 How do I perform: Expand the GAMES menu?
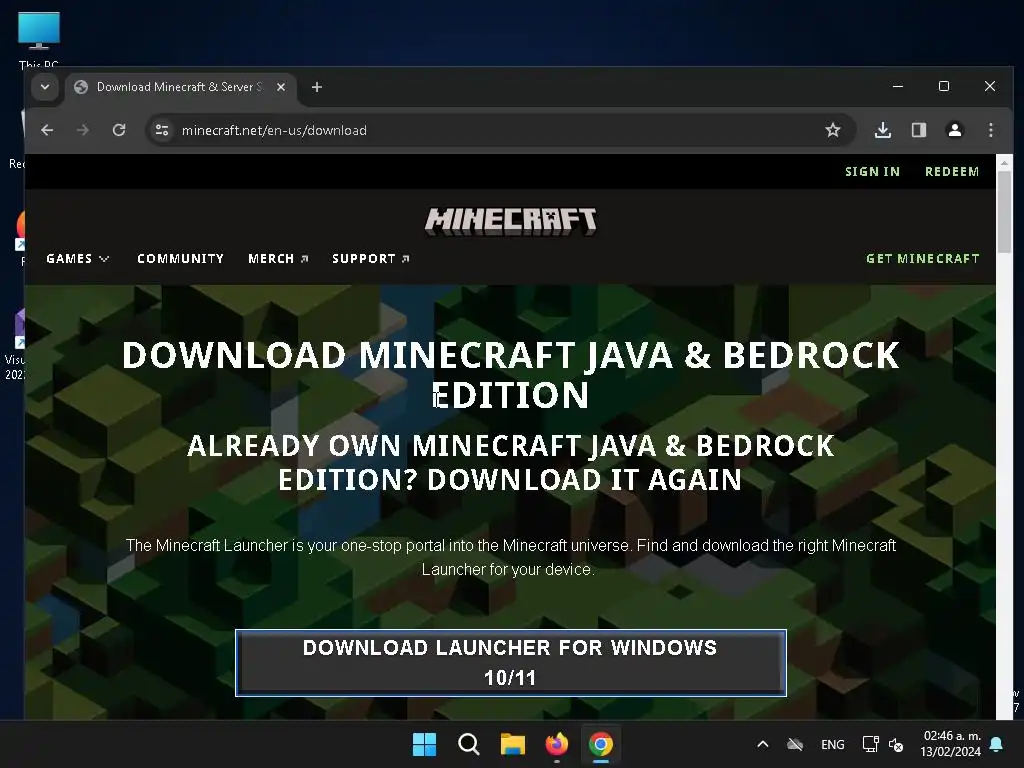78,259
